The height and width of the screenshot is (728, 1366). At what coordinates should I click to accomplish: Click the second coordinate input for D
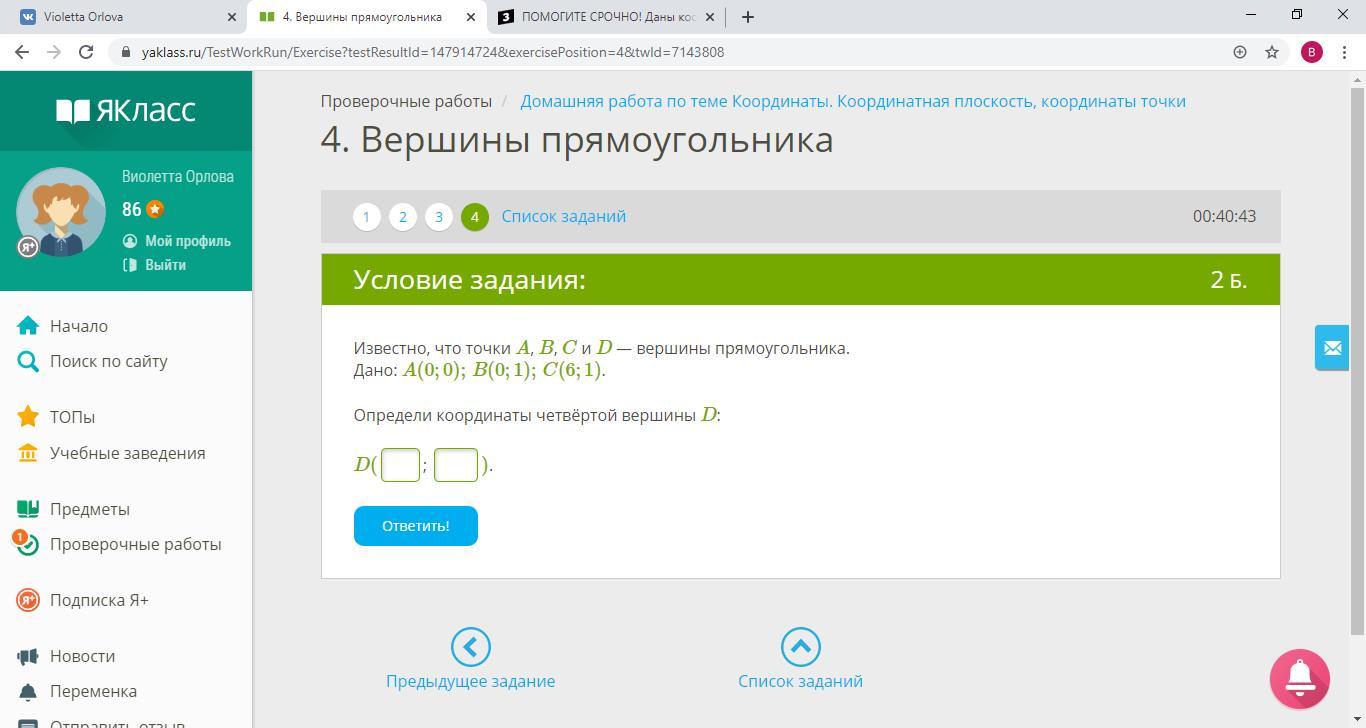point(456,465)
